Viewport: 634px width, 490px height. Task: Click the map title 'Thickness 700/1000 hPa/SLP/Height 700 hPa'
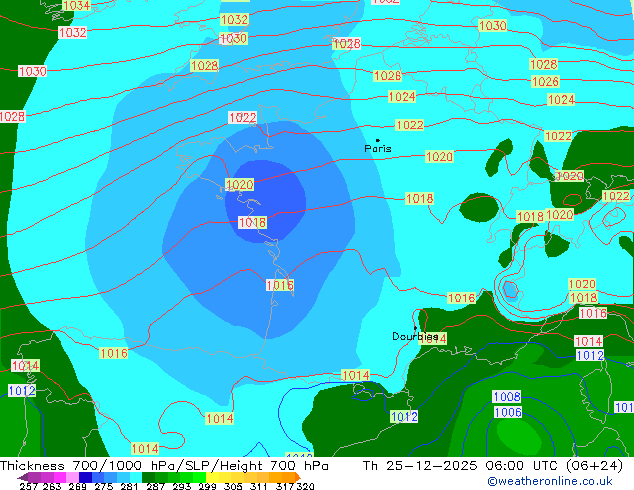(x=164, y=466)
